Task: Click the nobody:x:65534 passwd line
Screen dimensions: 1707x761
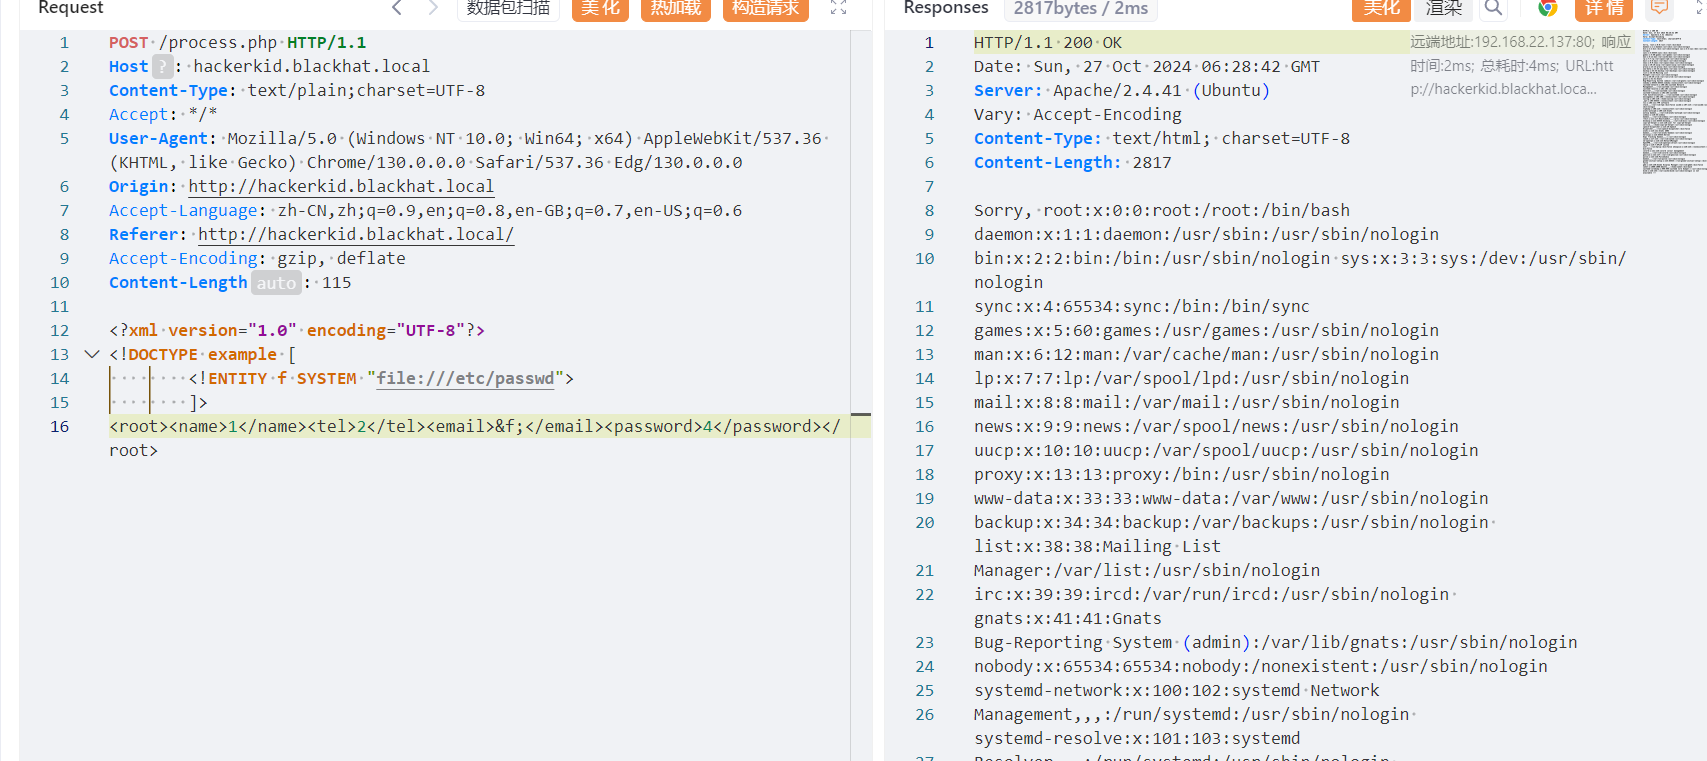Action: (x=1261, y=667)
